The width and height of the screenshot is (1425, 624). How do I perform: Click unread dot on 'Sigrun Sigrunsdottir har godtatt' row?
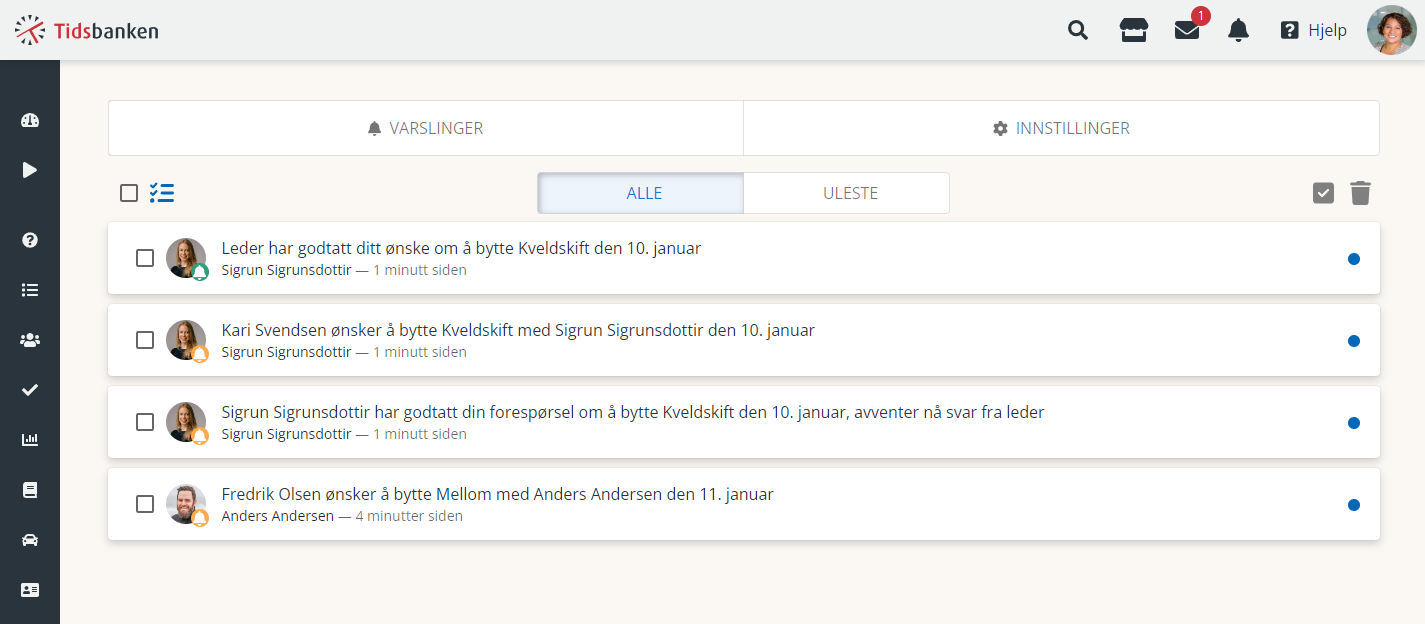pos(1354,423)
